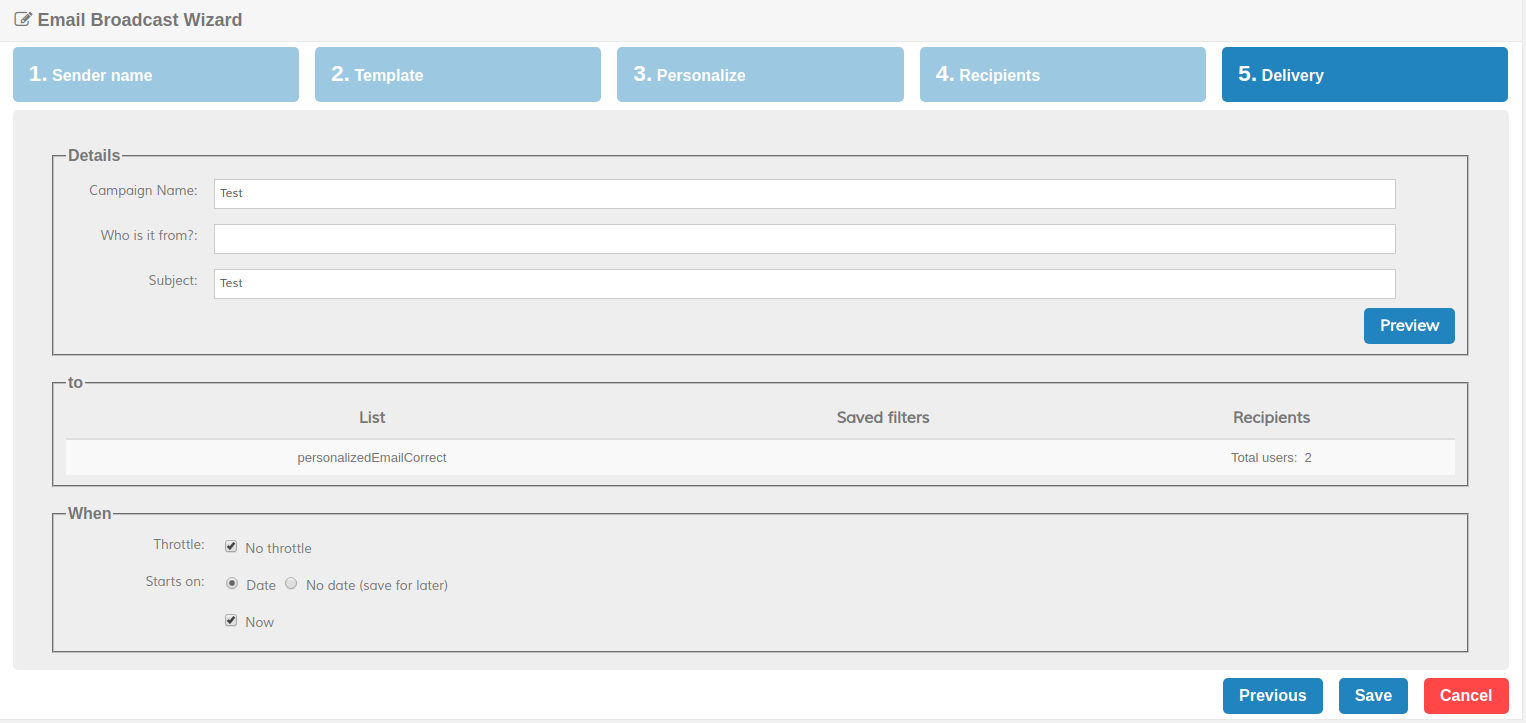The height and width of the screenshot is (723, 1526).
Task: Focus the 'Who is it from?' field
Action: (804, 239)
